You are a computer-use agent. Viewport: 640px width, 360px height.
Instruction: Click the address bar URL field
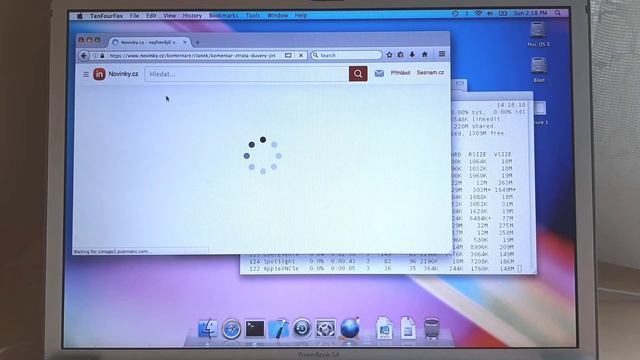[x=192, y=56]
